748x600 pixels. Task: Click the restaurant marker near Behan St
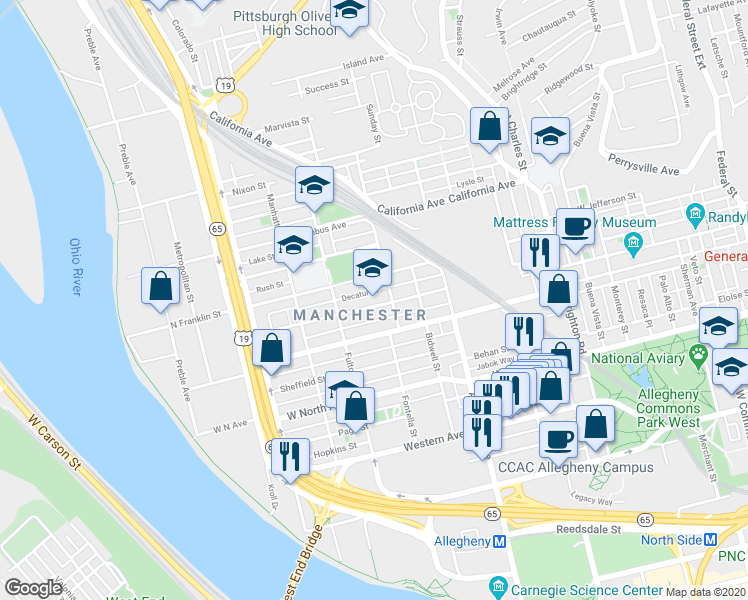(524, 333)
